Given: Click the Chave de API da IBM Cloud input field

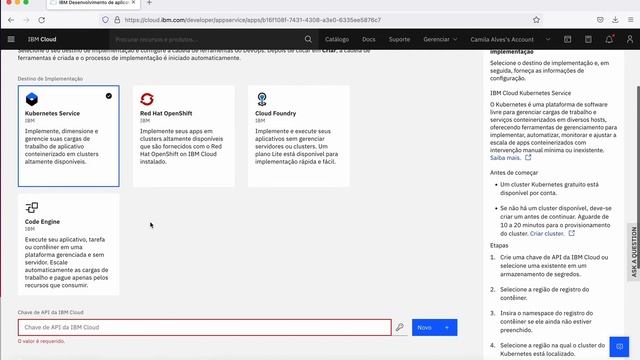Looking at the screenshot, I should tap(204, 327).
